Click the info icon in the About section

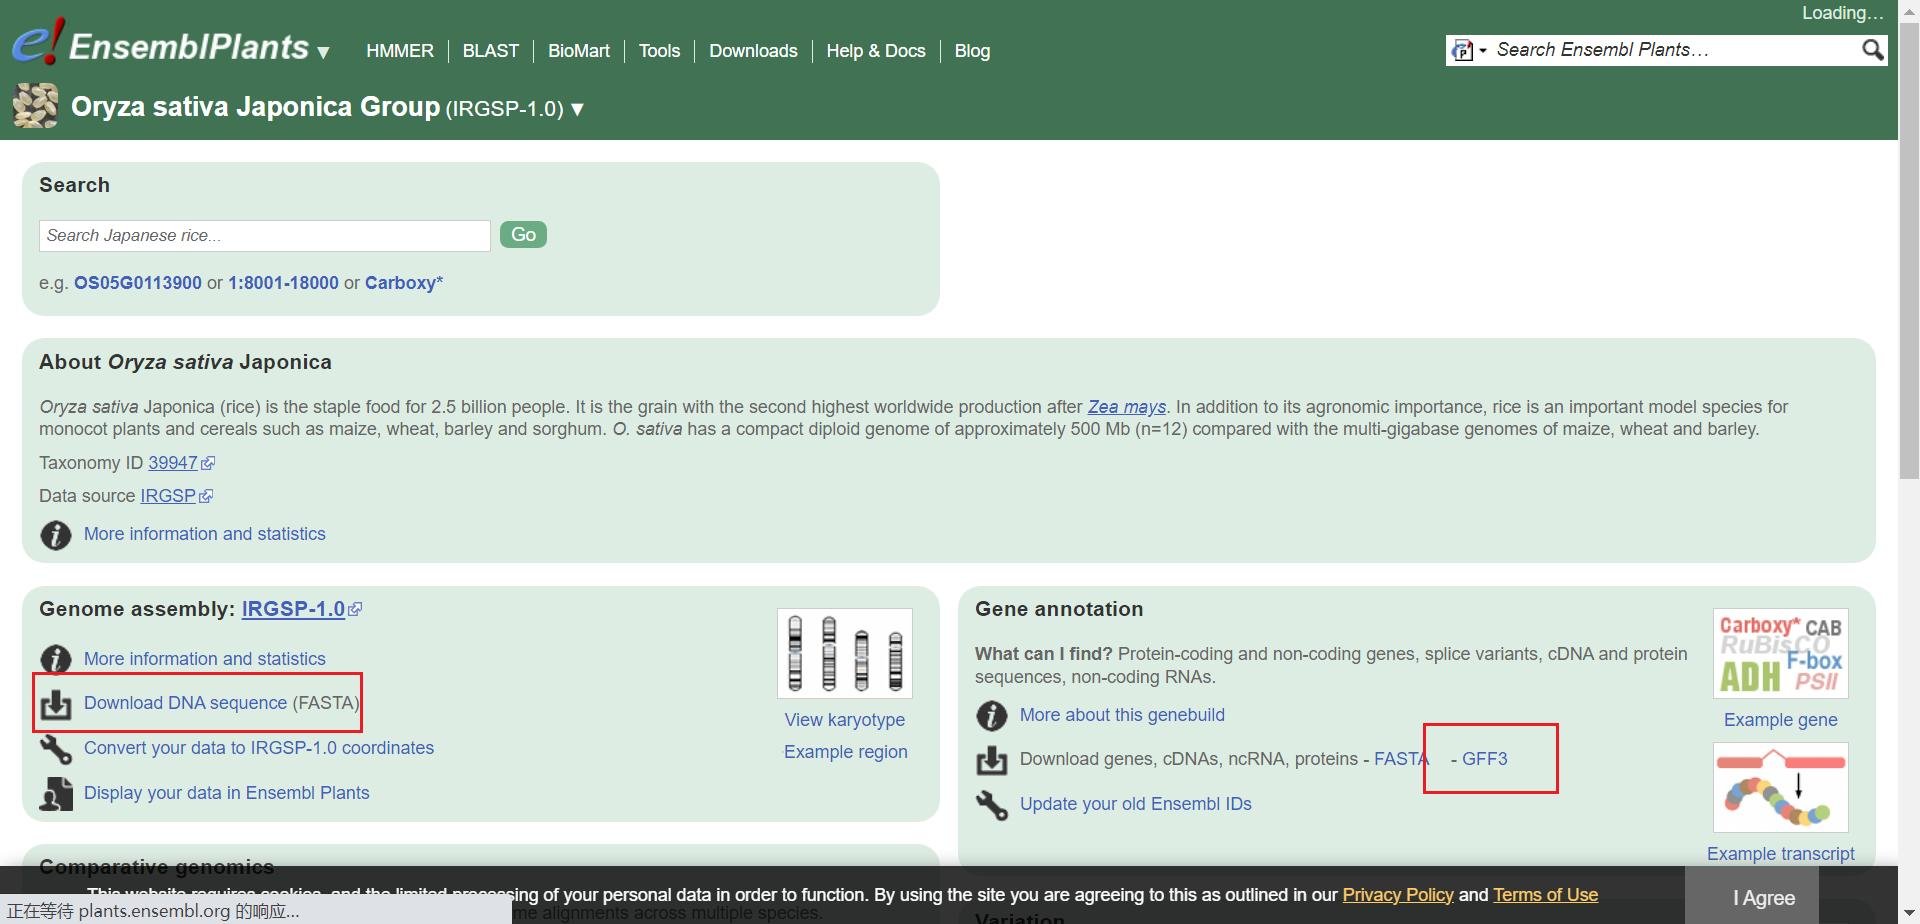pos(55,535)
